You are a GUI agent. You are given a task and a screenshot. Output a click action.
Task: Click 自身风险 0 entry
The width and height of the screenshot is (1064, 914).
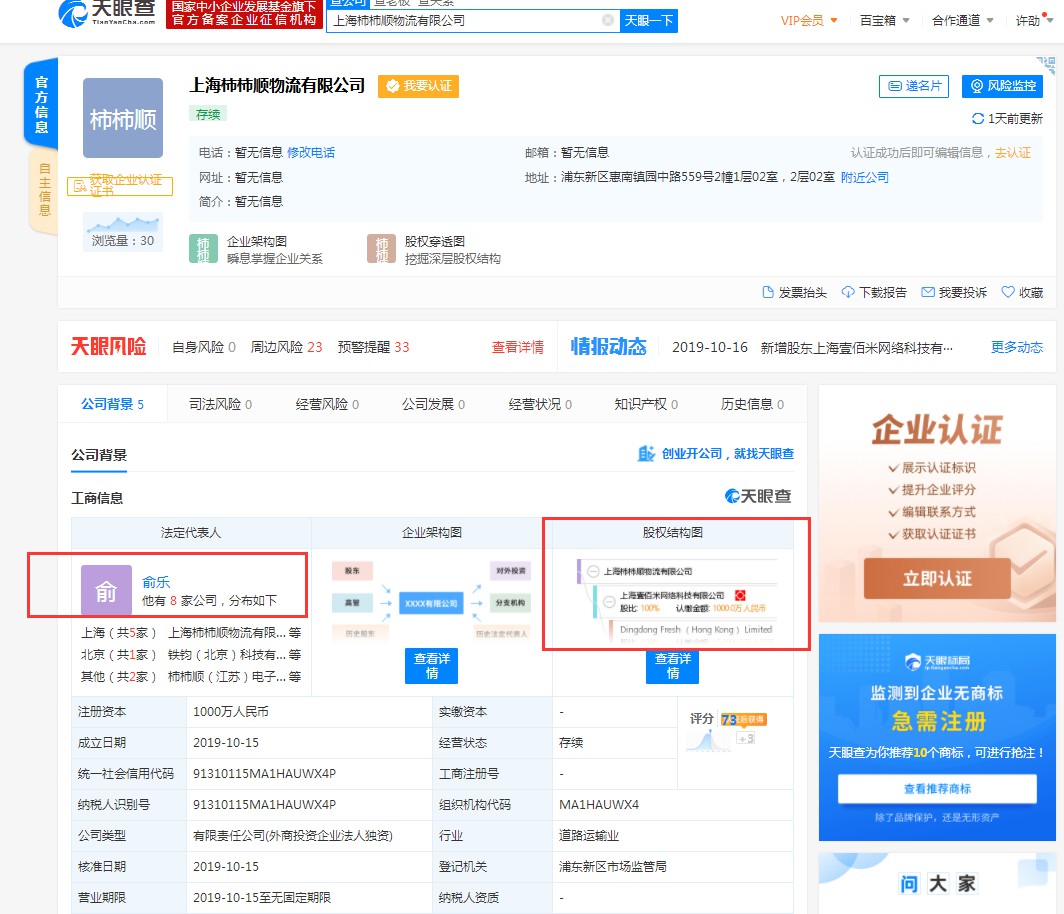[x=204, y=347]
